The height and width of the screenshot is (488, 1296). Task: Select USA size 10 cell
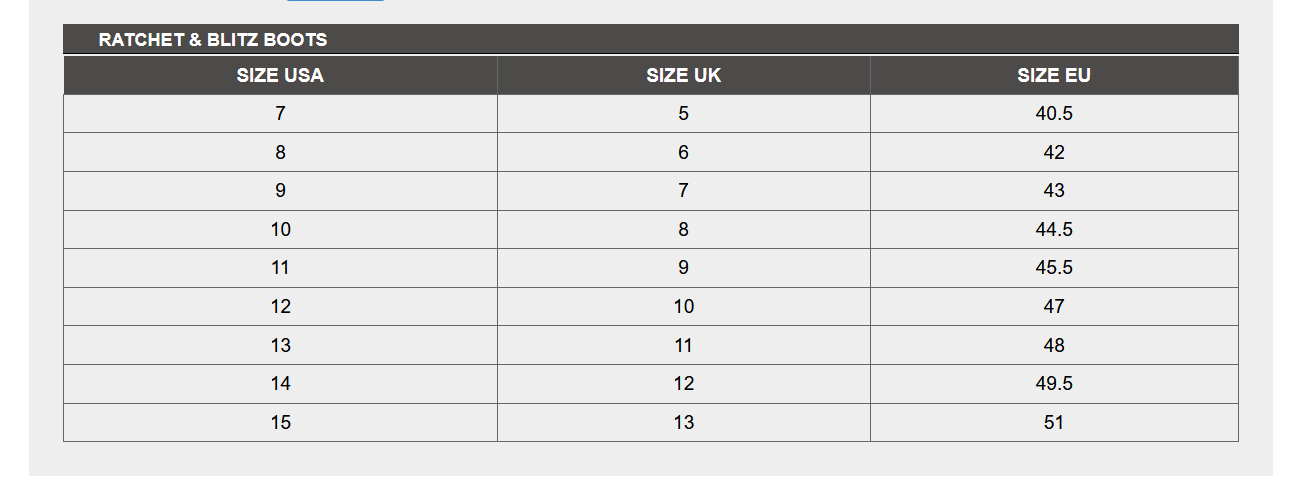[280, 229]
